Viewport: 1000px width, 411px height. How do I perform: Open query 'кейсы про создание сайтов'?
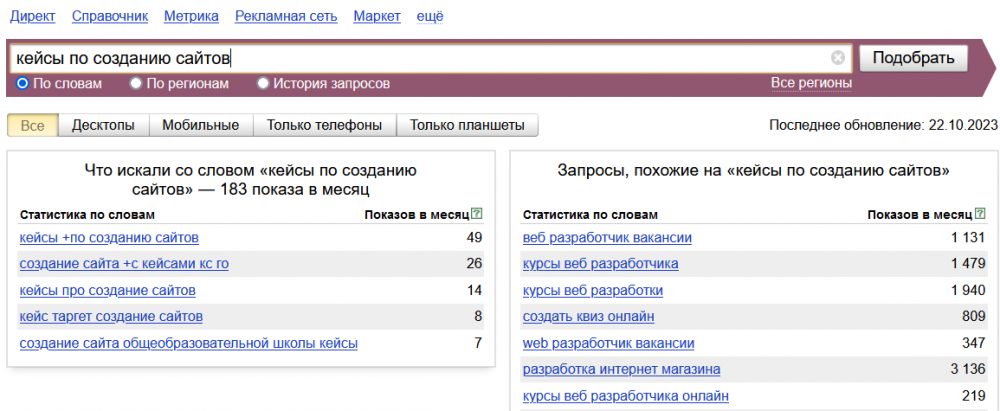pos(108,291)
